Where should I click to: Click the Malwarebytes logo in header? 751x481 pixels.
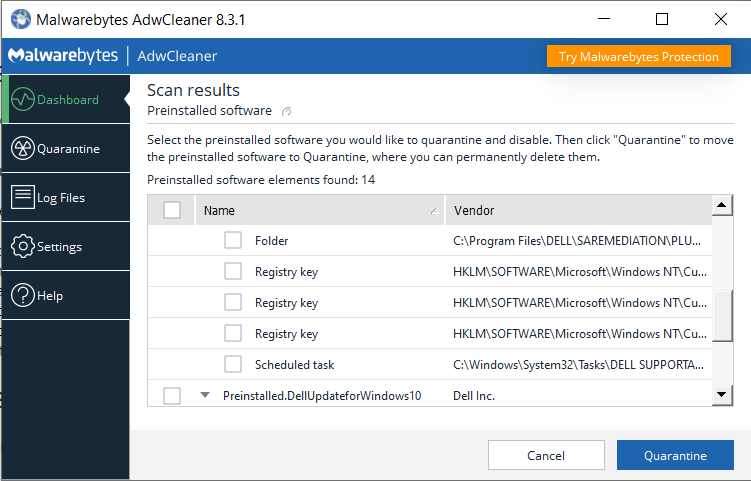[63, 56]
